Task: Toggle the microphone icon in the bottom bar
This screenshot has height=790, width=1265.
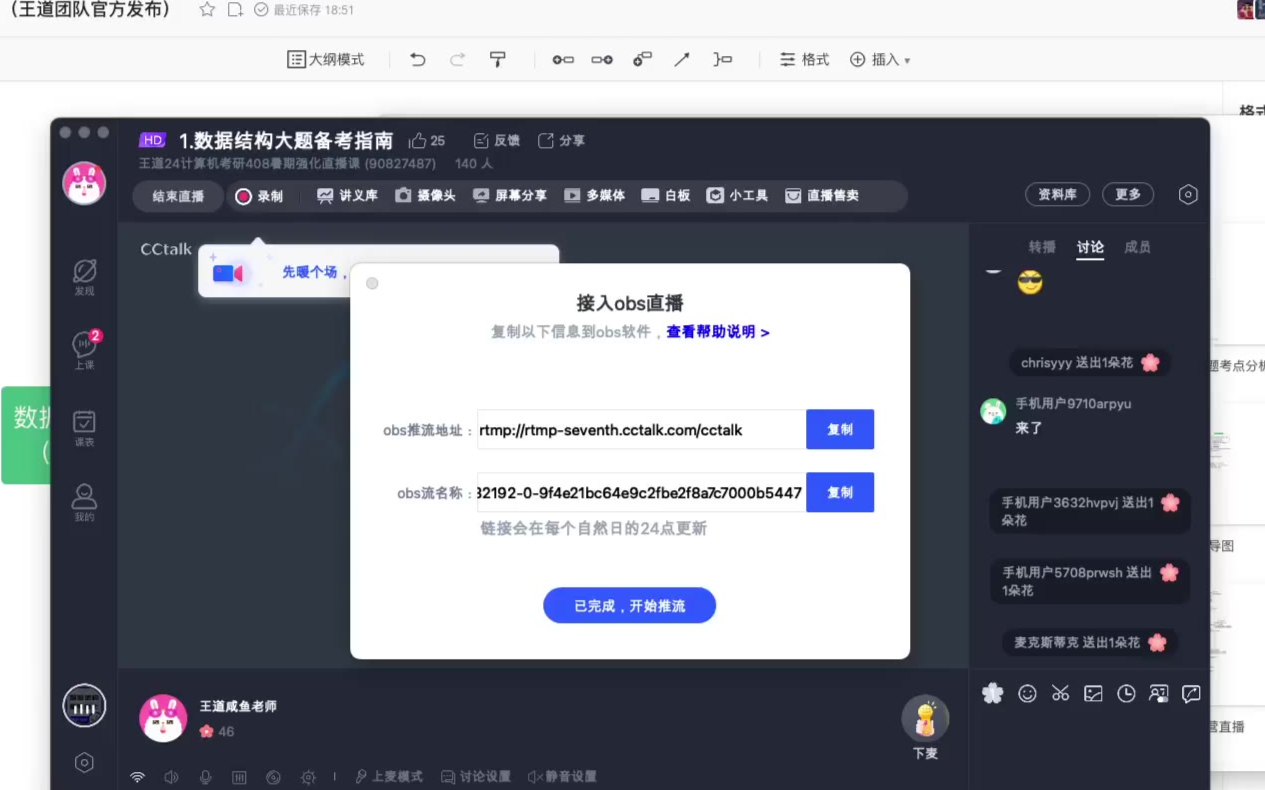Action: click(x=205, y=777)
